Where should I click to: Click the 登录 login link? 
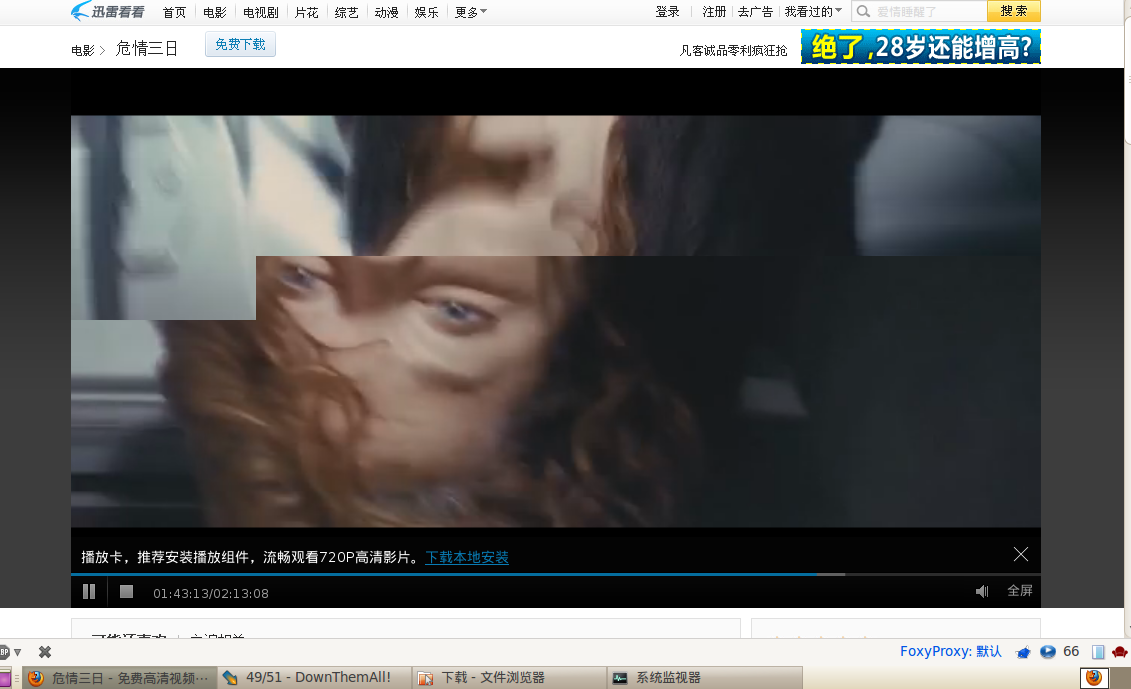[x=667, y=12]
